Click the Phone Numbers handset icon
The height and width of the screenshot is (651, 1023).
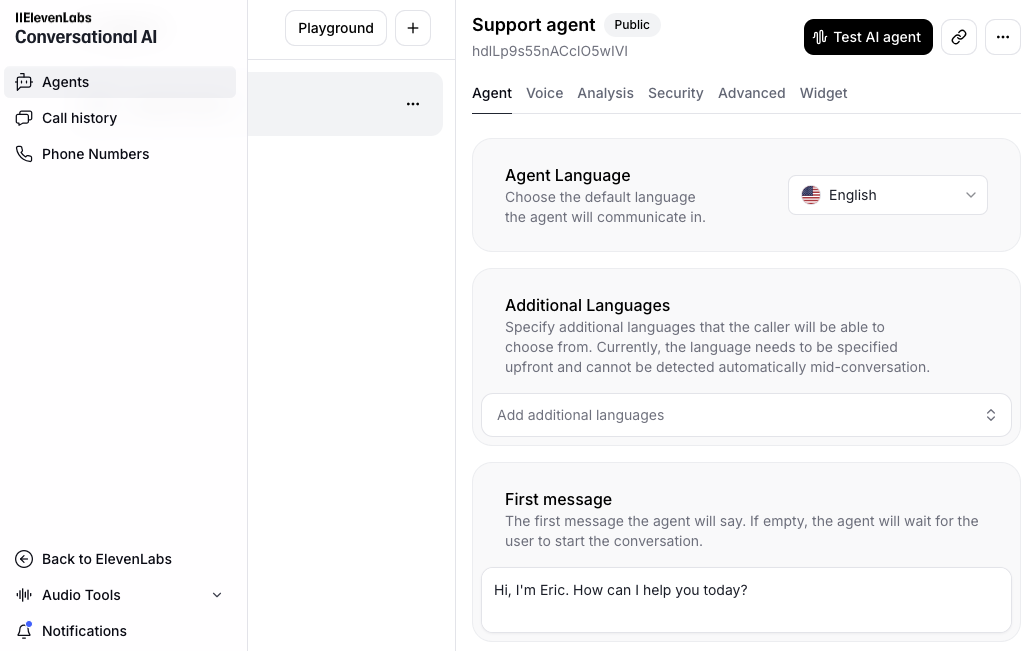[x=24, y=154]
